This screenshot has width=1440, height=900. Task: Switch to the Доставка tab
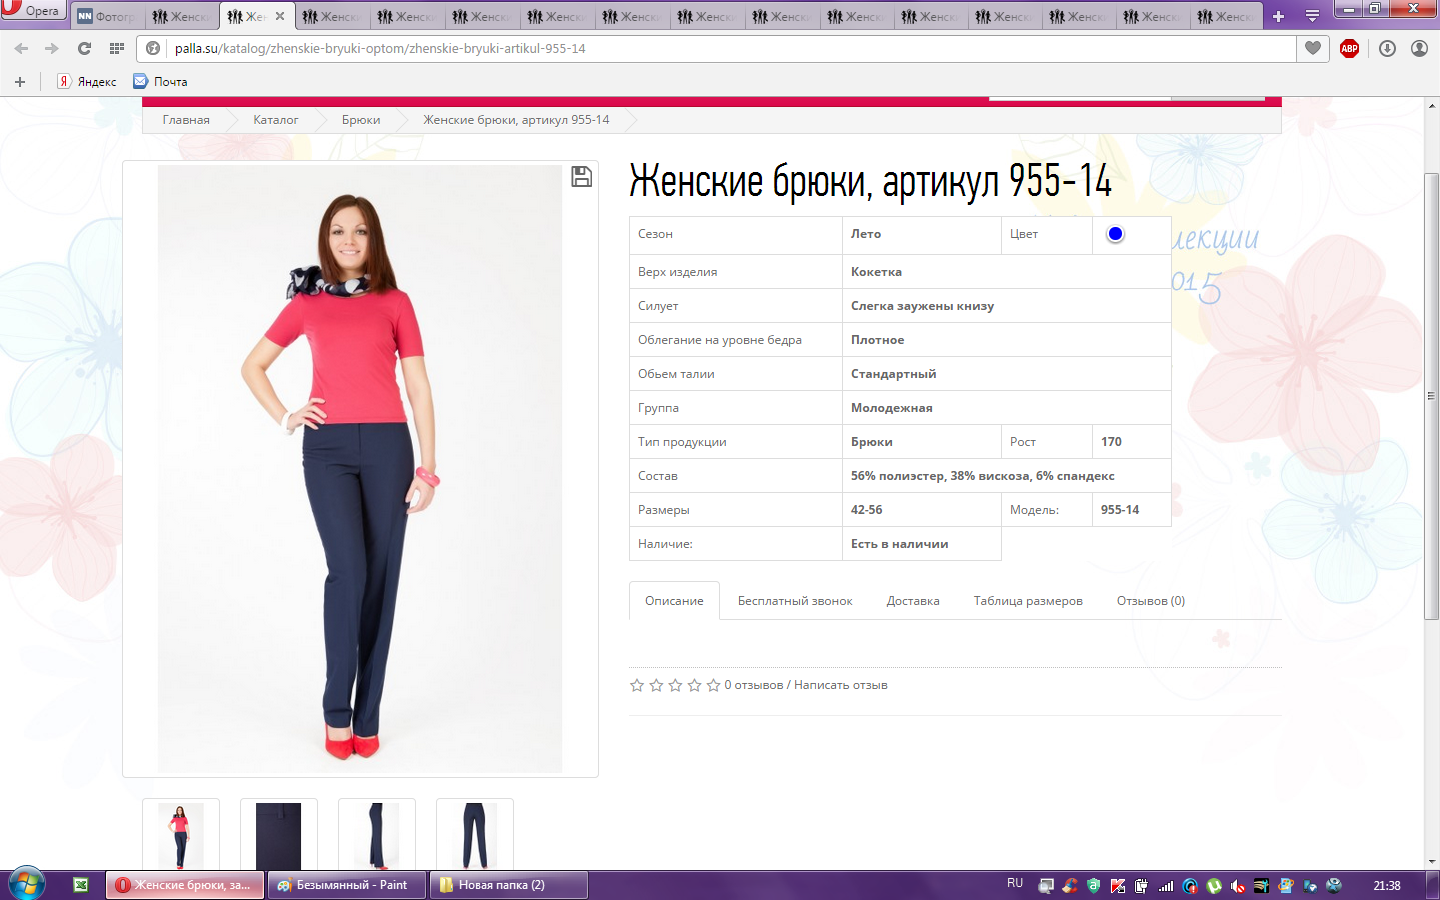coord(912,601)
